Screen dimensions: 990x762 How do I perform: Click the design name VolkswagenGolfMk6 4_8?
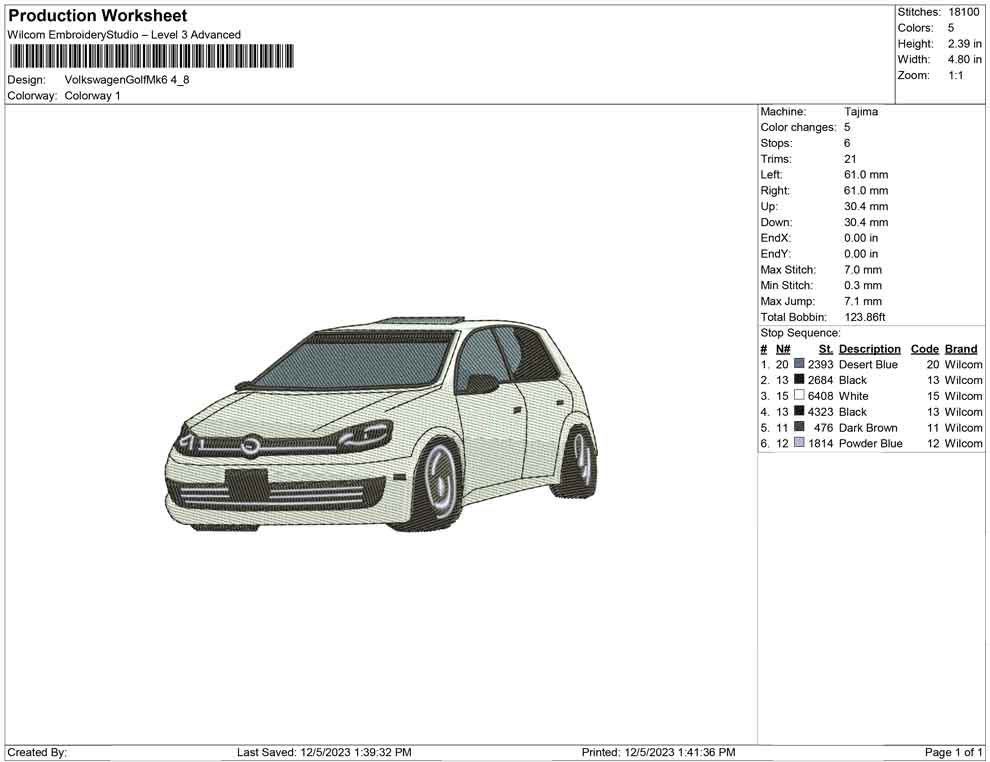click(128, 79)
